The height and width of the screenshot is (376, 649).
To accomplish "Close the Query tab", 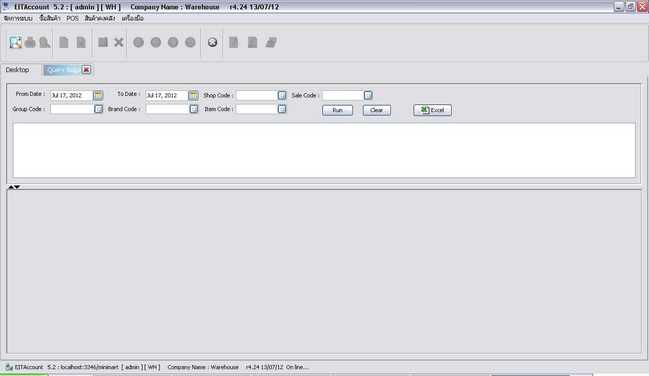I will (86, 70).
